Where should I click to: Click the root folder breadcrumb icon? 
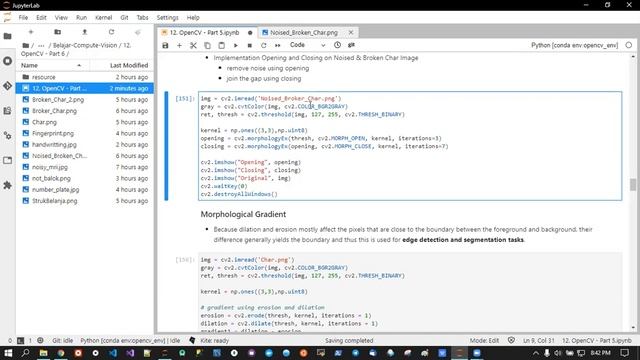pos(25,45)
